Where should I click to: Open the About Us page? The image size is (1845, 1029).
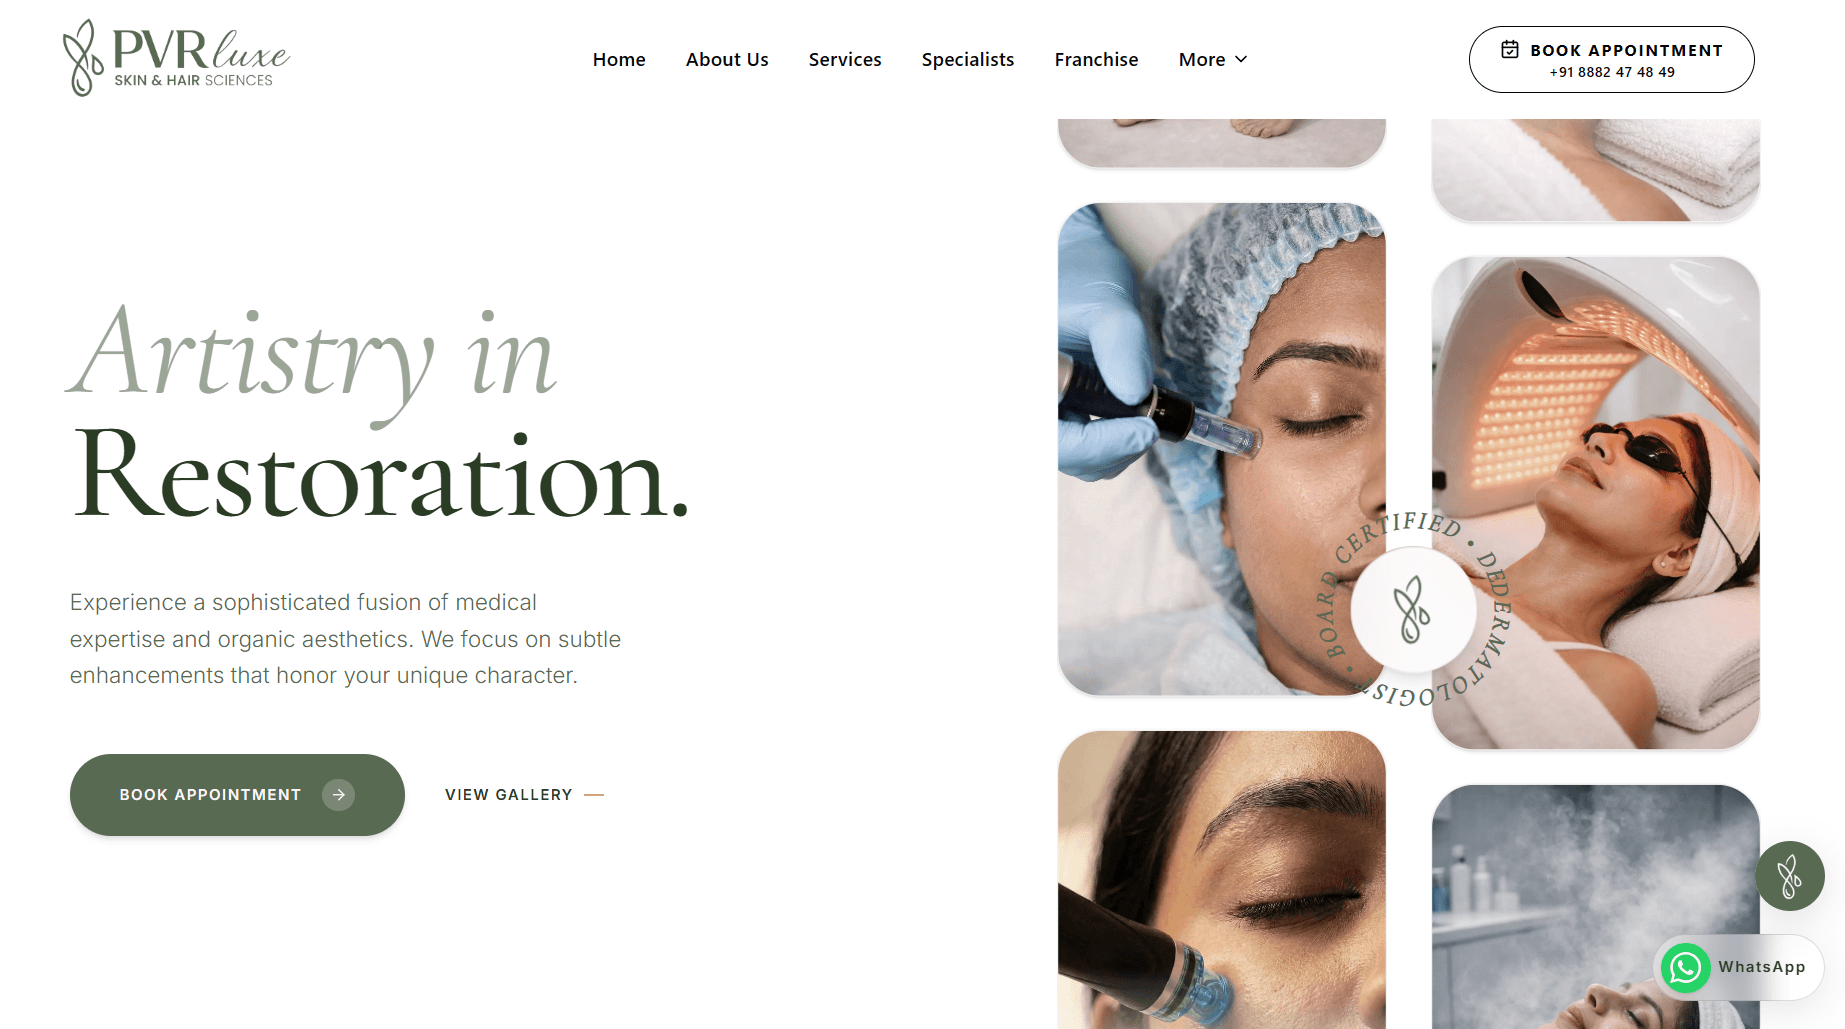(727, 59)
